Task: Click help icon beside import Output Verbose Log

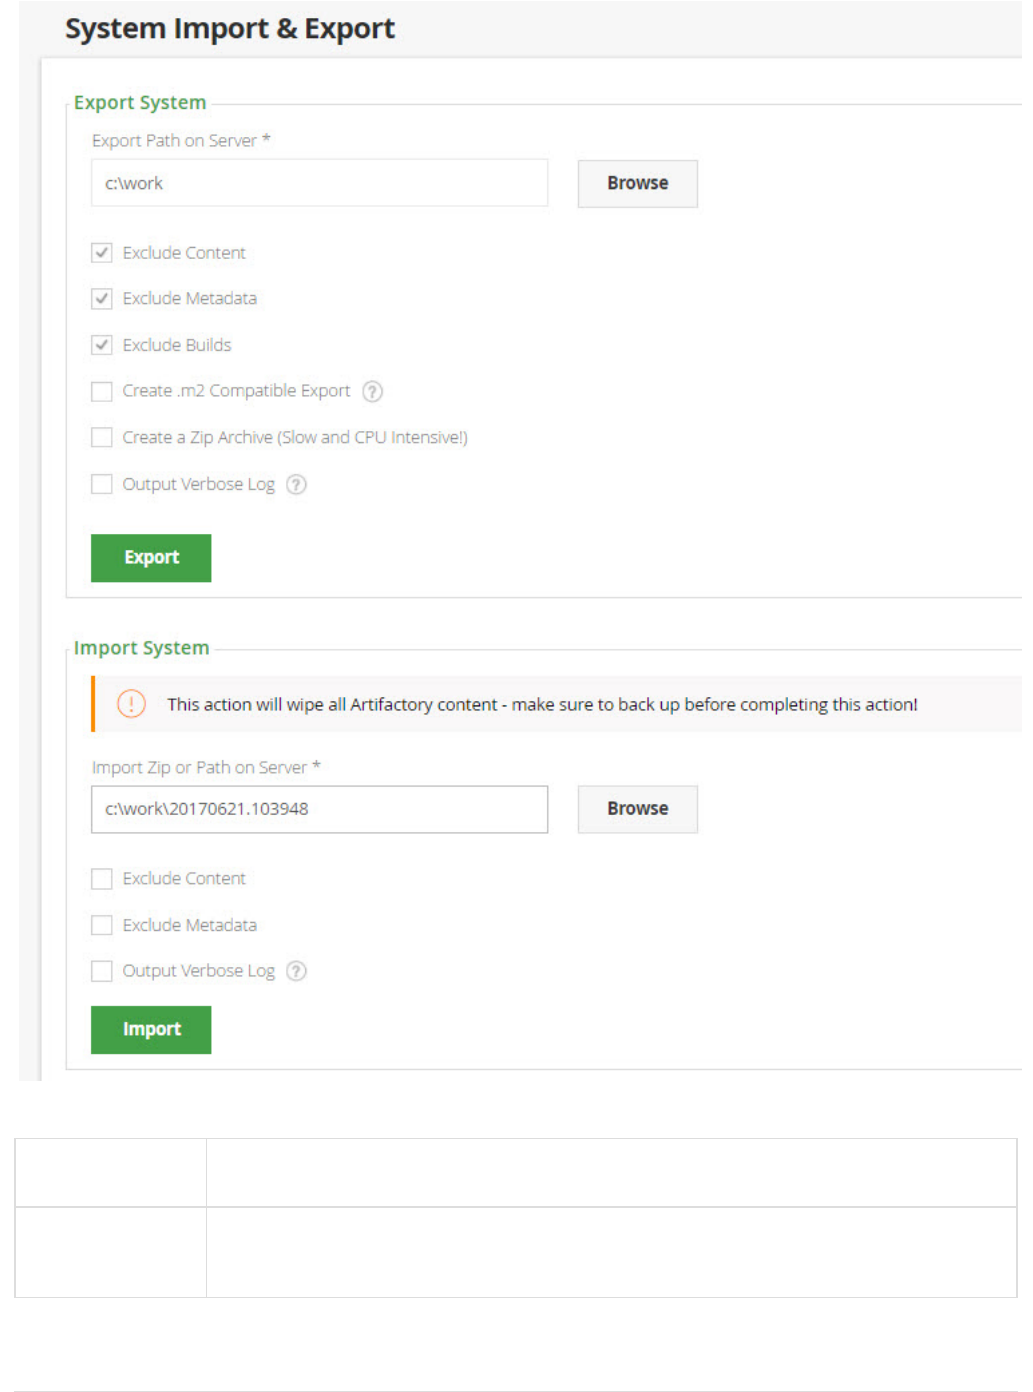Action: (296, 971)
